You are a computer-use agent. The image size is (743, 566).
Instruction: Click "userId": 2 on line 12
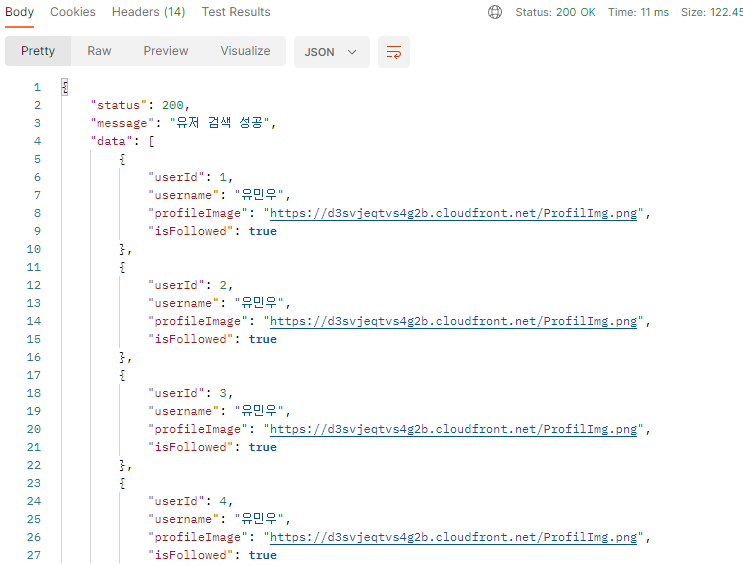[x=189, y=285]
